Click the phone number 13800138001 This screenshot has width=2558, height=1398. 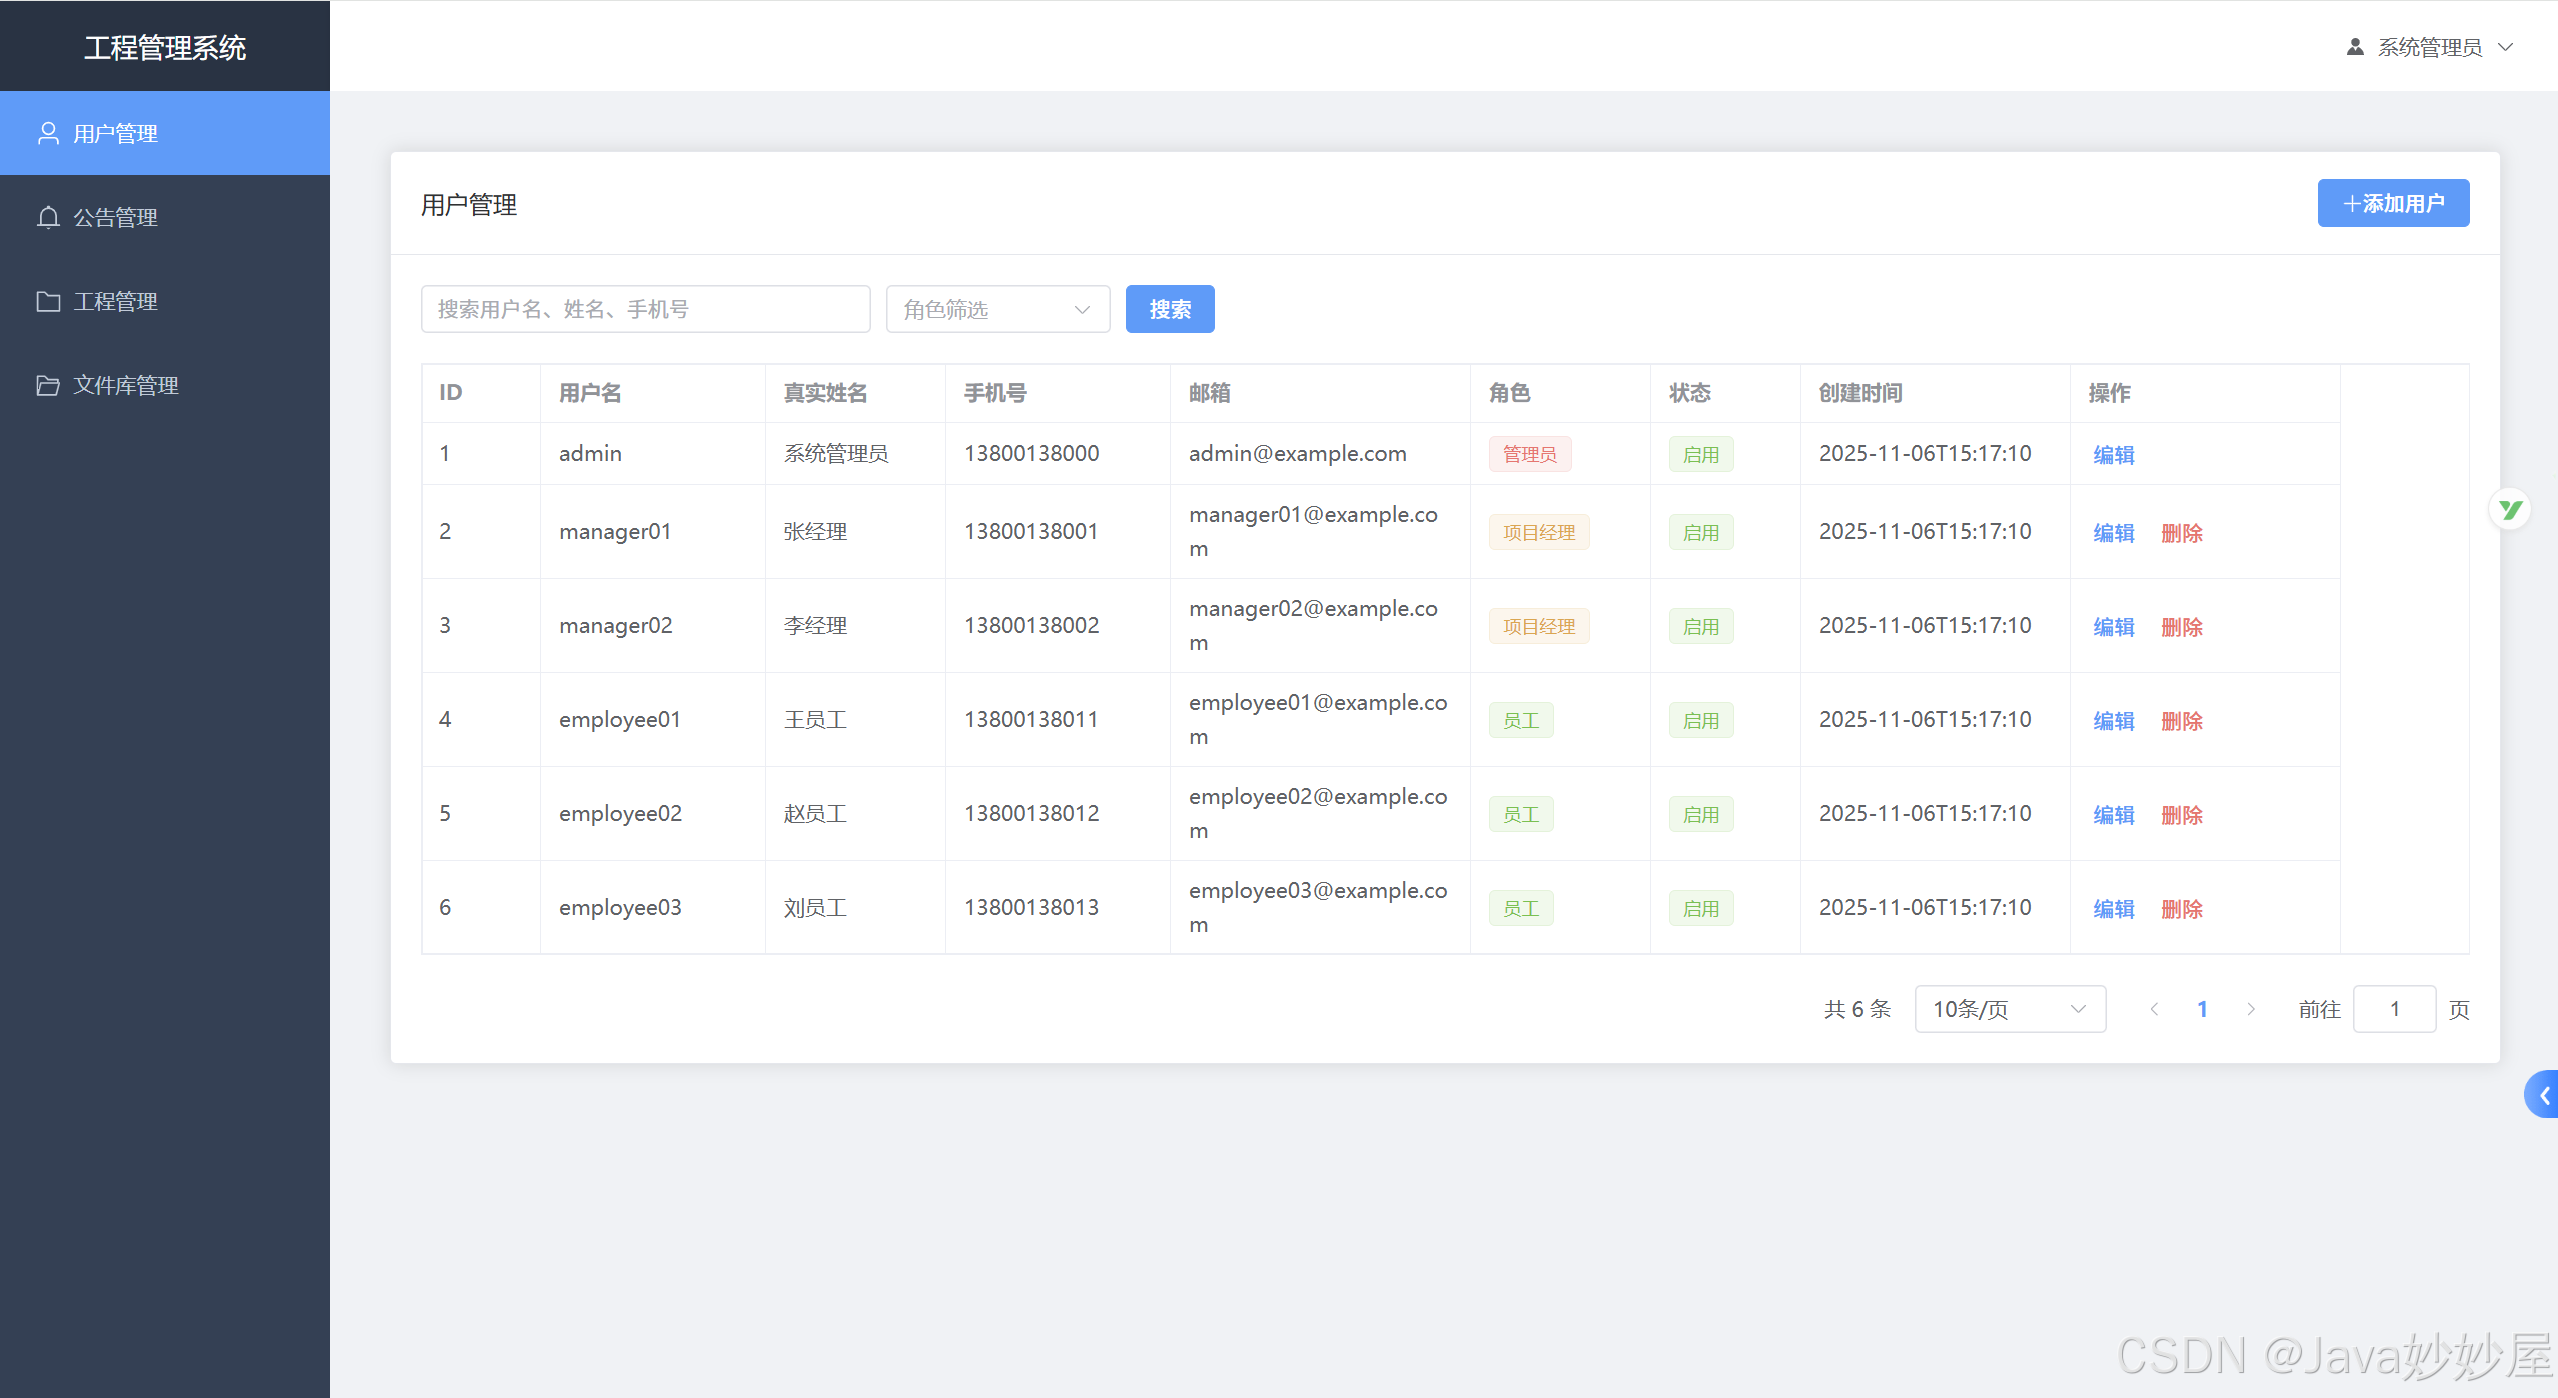point(1031,531)
